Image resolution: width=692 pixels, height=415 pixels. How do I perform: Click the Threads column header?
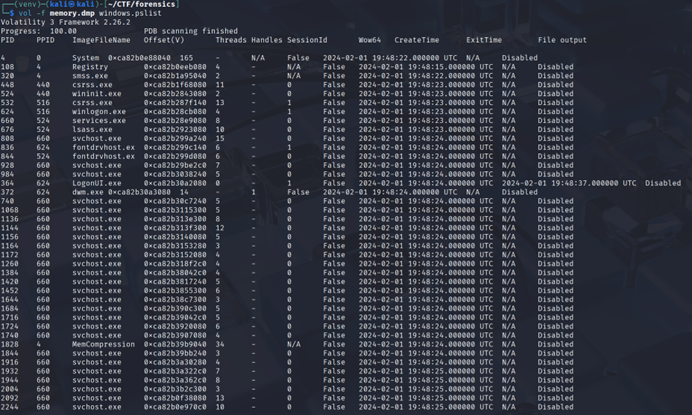[x=231, y=40]
